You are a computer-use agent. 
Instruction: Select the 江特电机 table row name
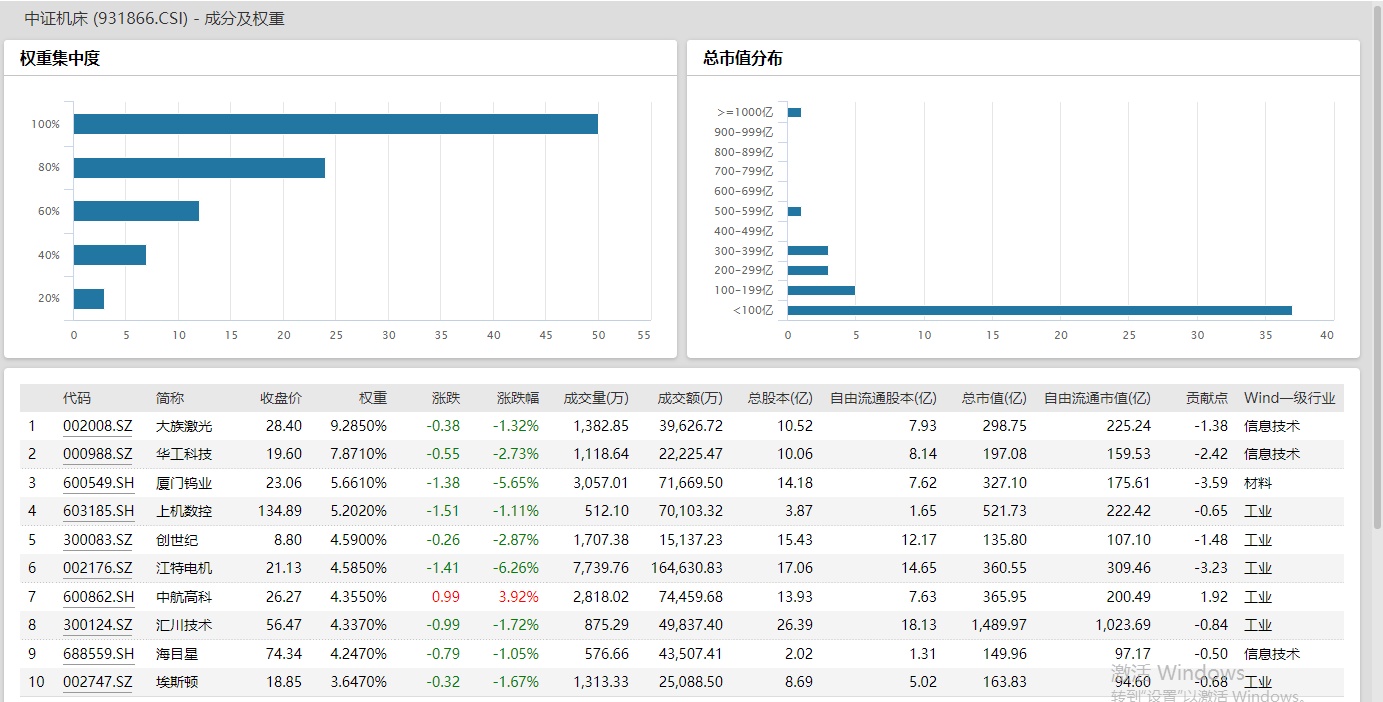[x=184, y=568]
